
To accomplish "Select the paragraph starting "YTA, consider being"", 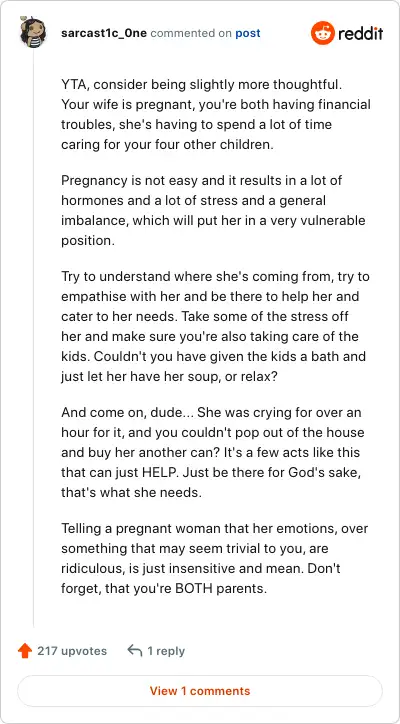I will coord(216,115).
